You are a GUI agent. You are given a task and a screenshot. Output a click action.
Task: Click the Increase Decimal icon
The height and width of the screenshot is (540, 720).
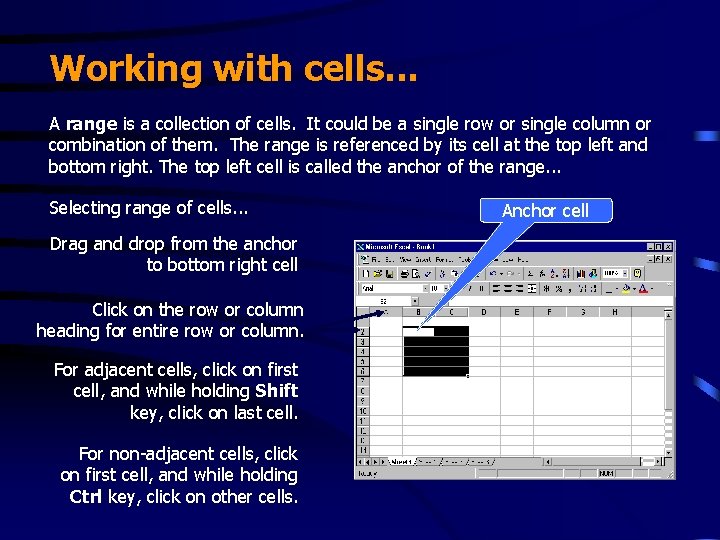tap(581, 288)
